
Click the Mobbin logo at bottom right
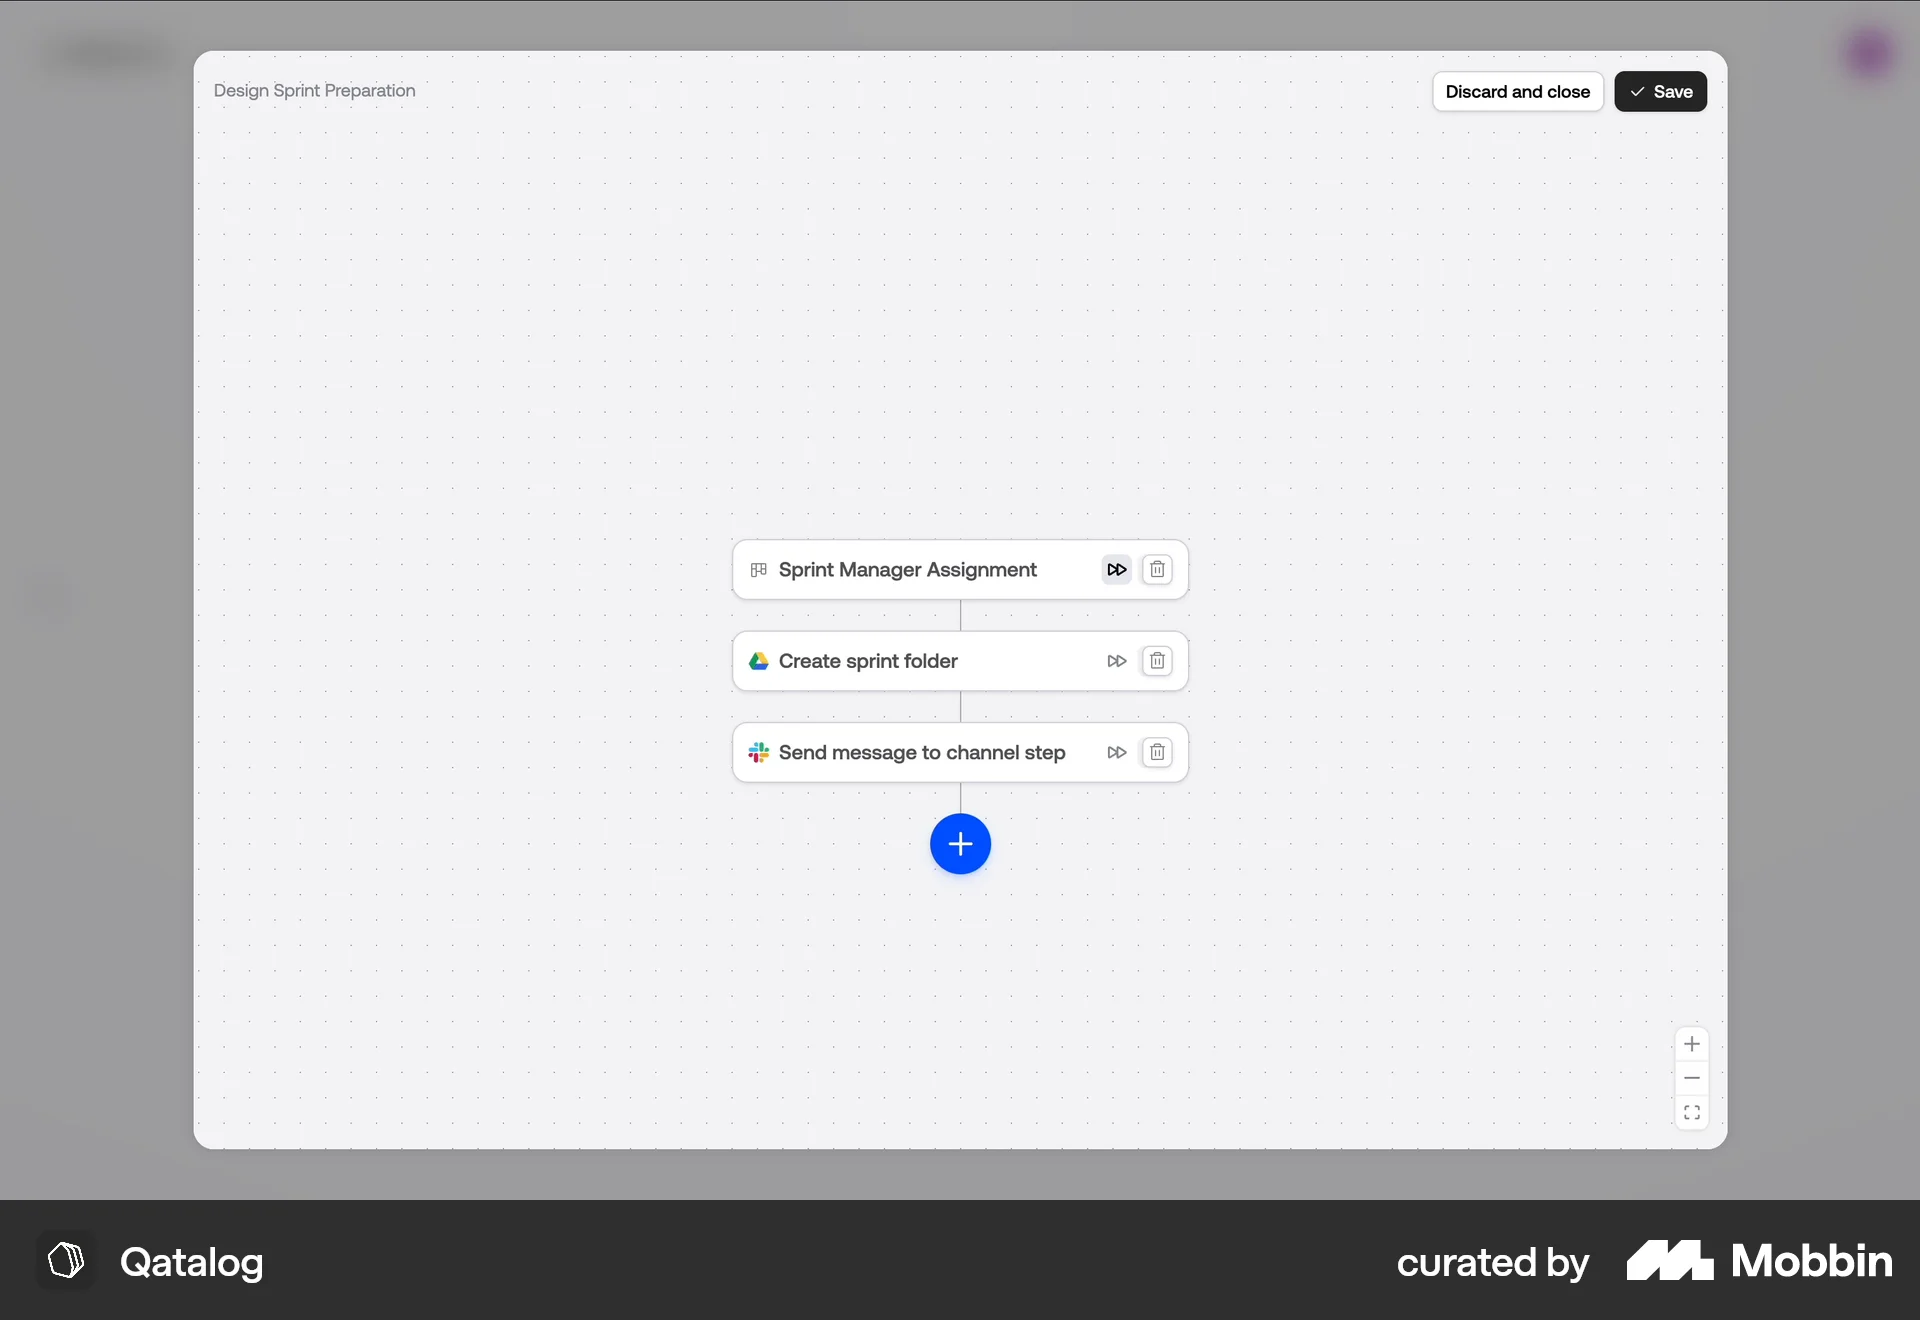tap(1758, 1261)
